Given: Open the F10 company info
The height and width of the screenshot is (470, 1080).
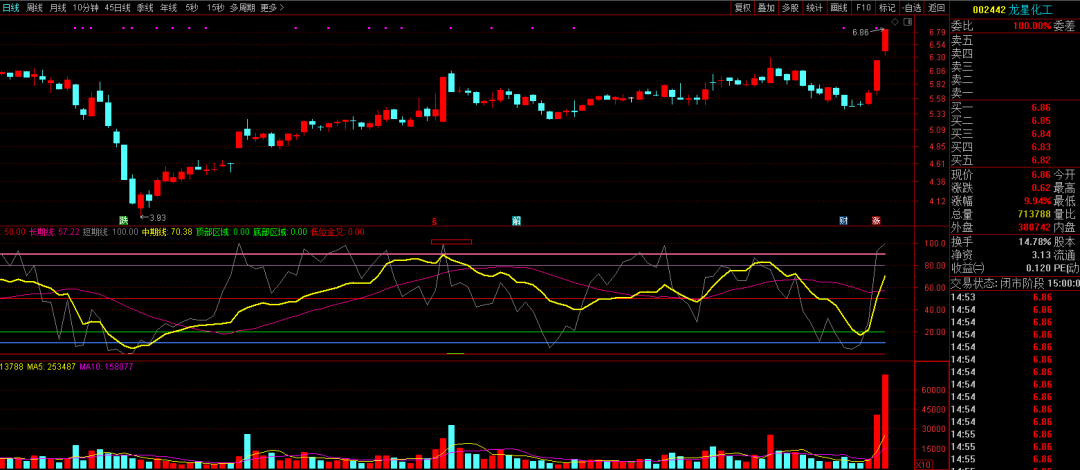Looking at the screenshot, I should click(x=863, y=7).
